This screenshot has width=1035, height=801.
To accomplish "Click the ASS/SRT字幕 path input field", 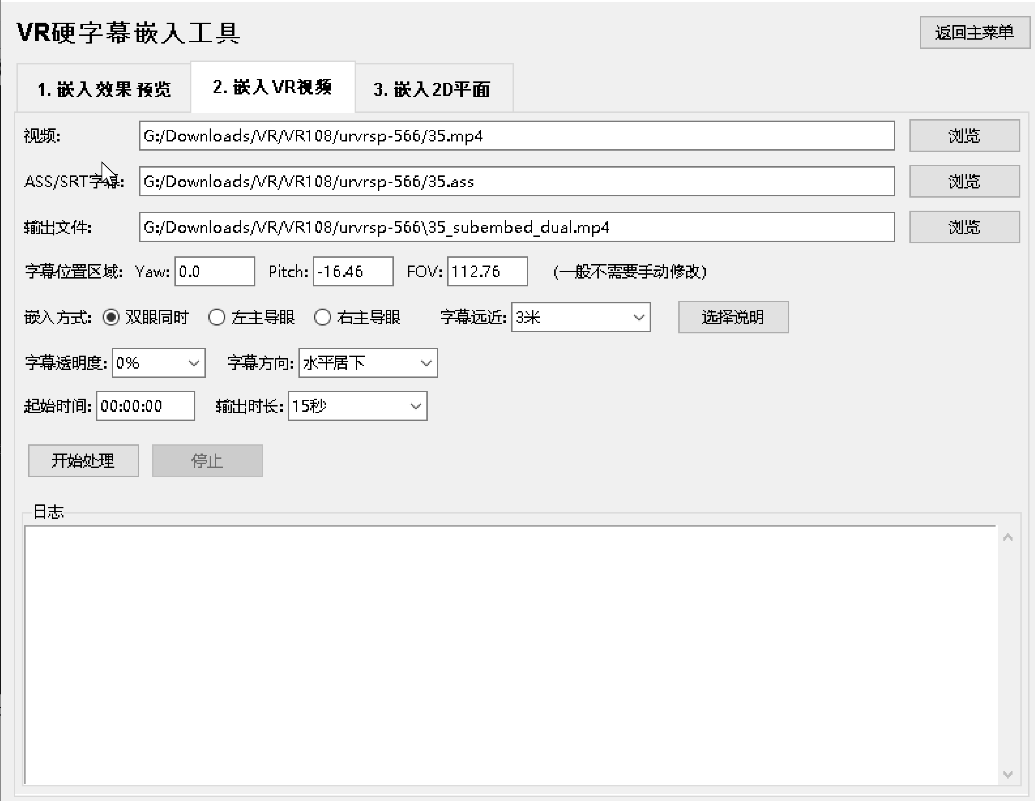I will coord(517,182).
